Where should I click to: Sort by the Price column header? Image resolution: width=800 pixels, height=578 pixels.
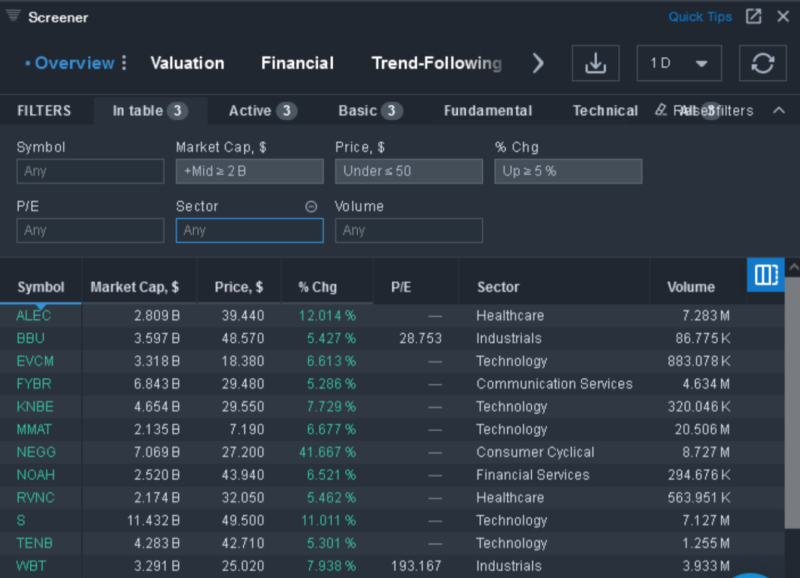(x=239, y=287)
